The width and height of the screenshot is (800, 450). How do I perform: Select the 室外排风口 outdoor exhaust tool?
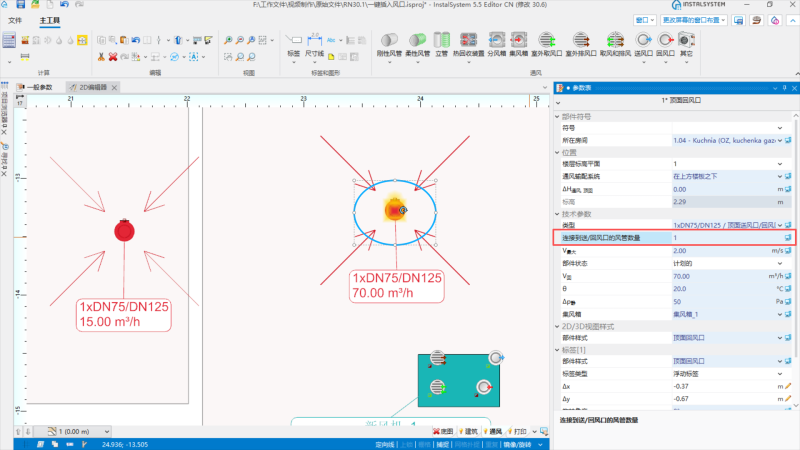pos(581,44)
